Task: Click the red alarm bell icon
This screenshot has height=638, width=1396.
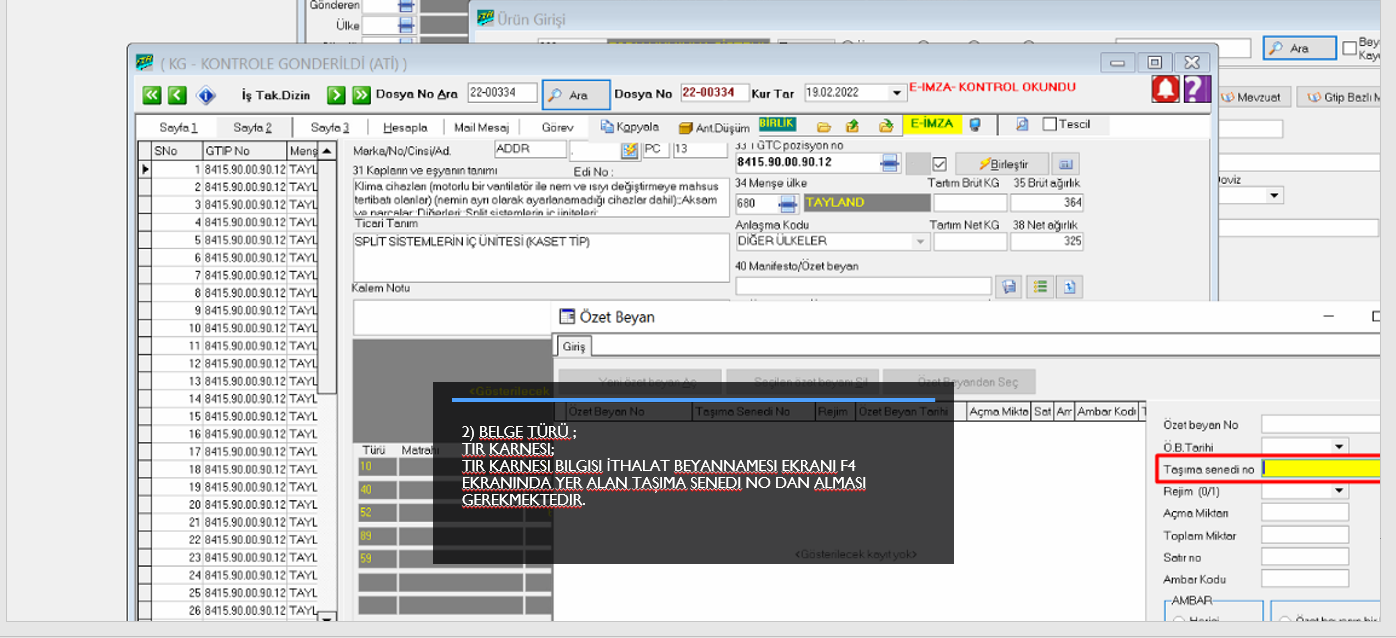Action: pos(1165,90)
